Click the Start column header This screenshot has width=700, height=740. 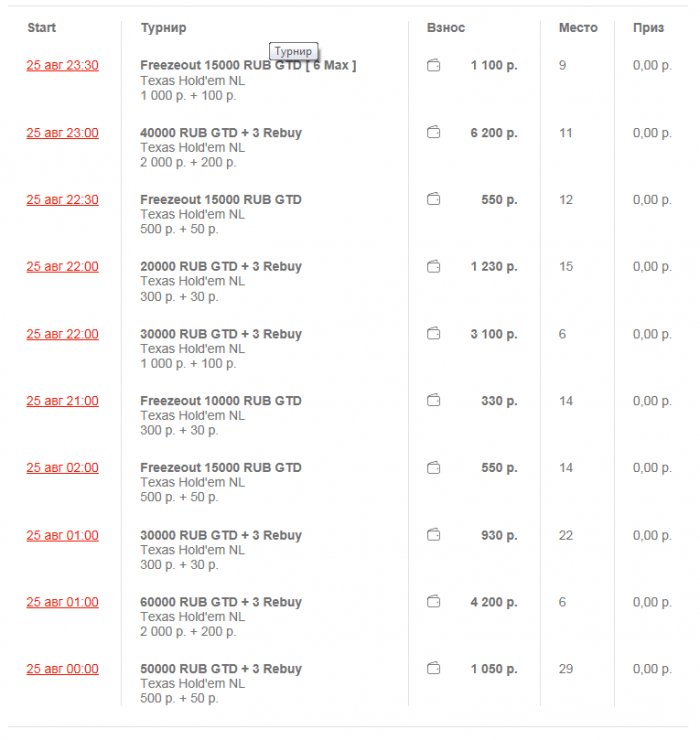click(x=42, y=28)
